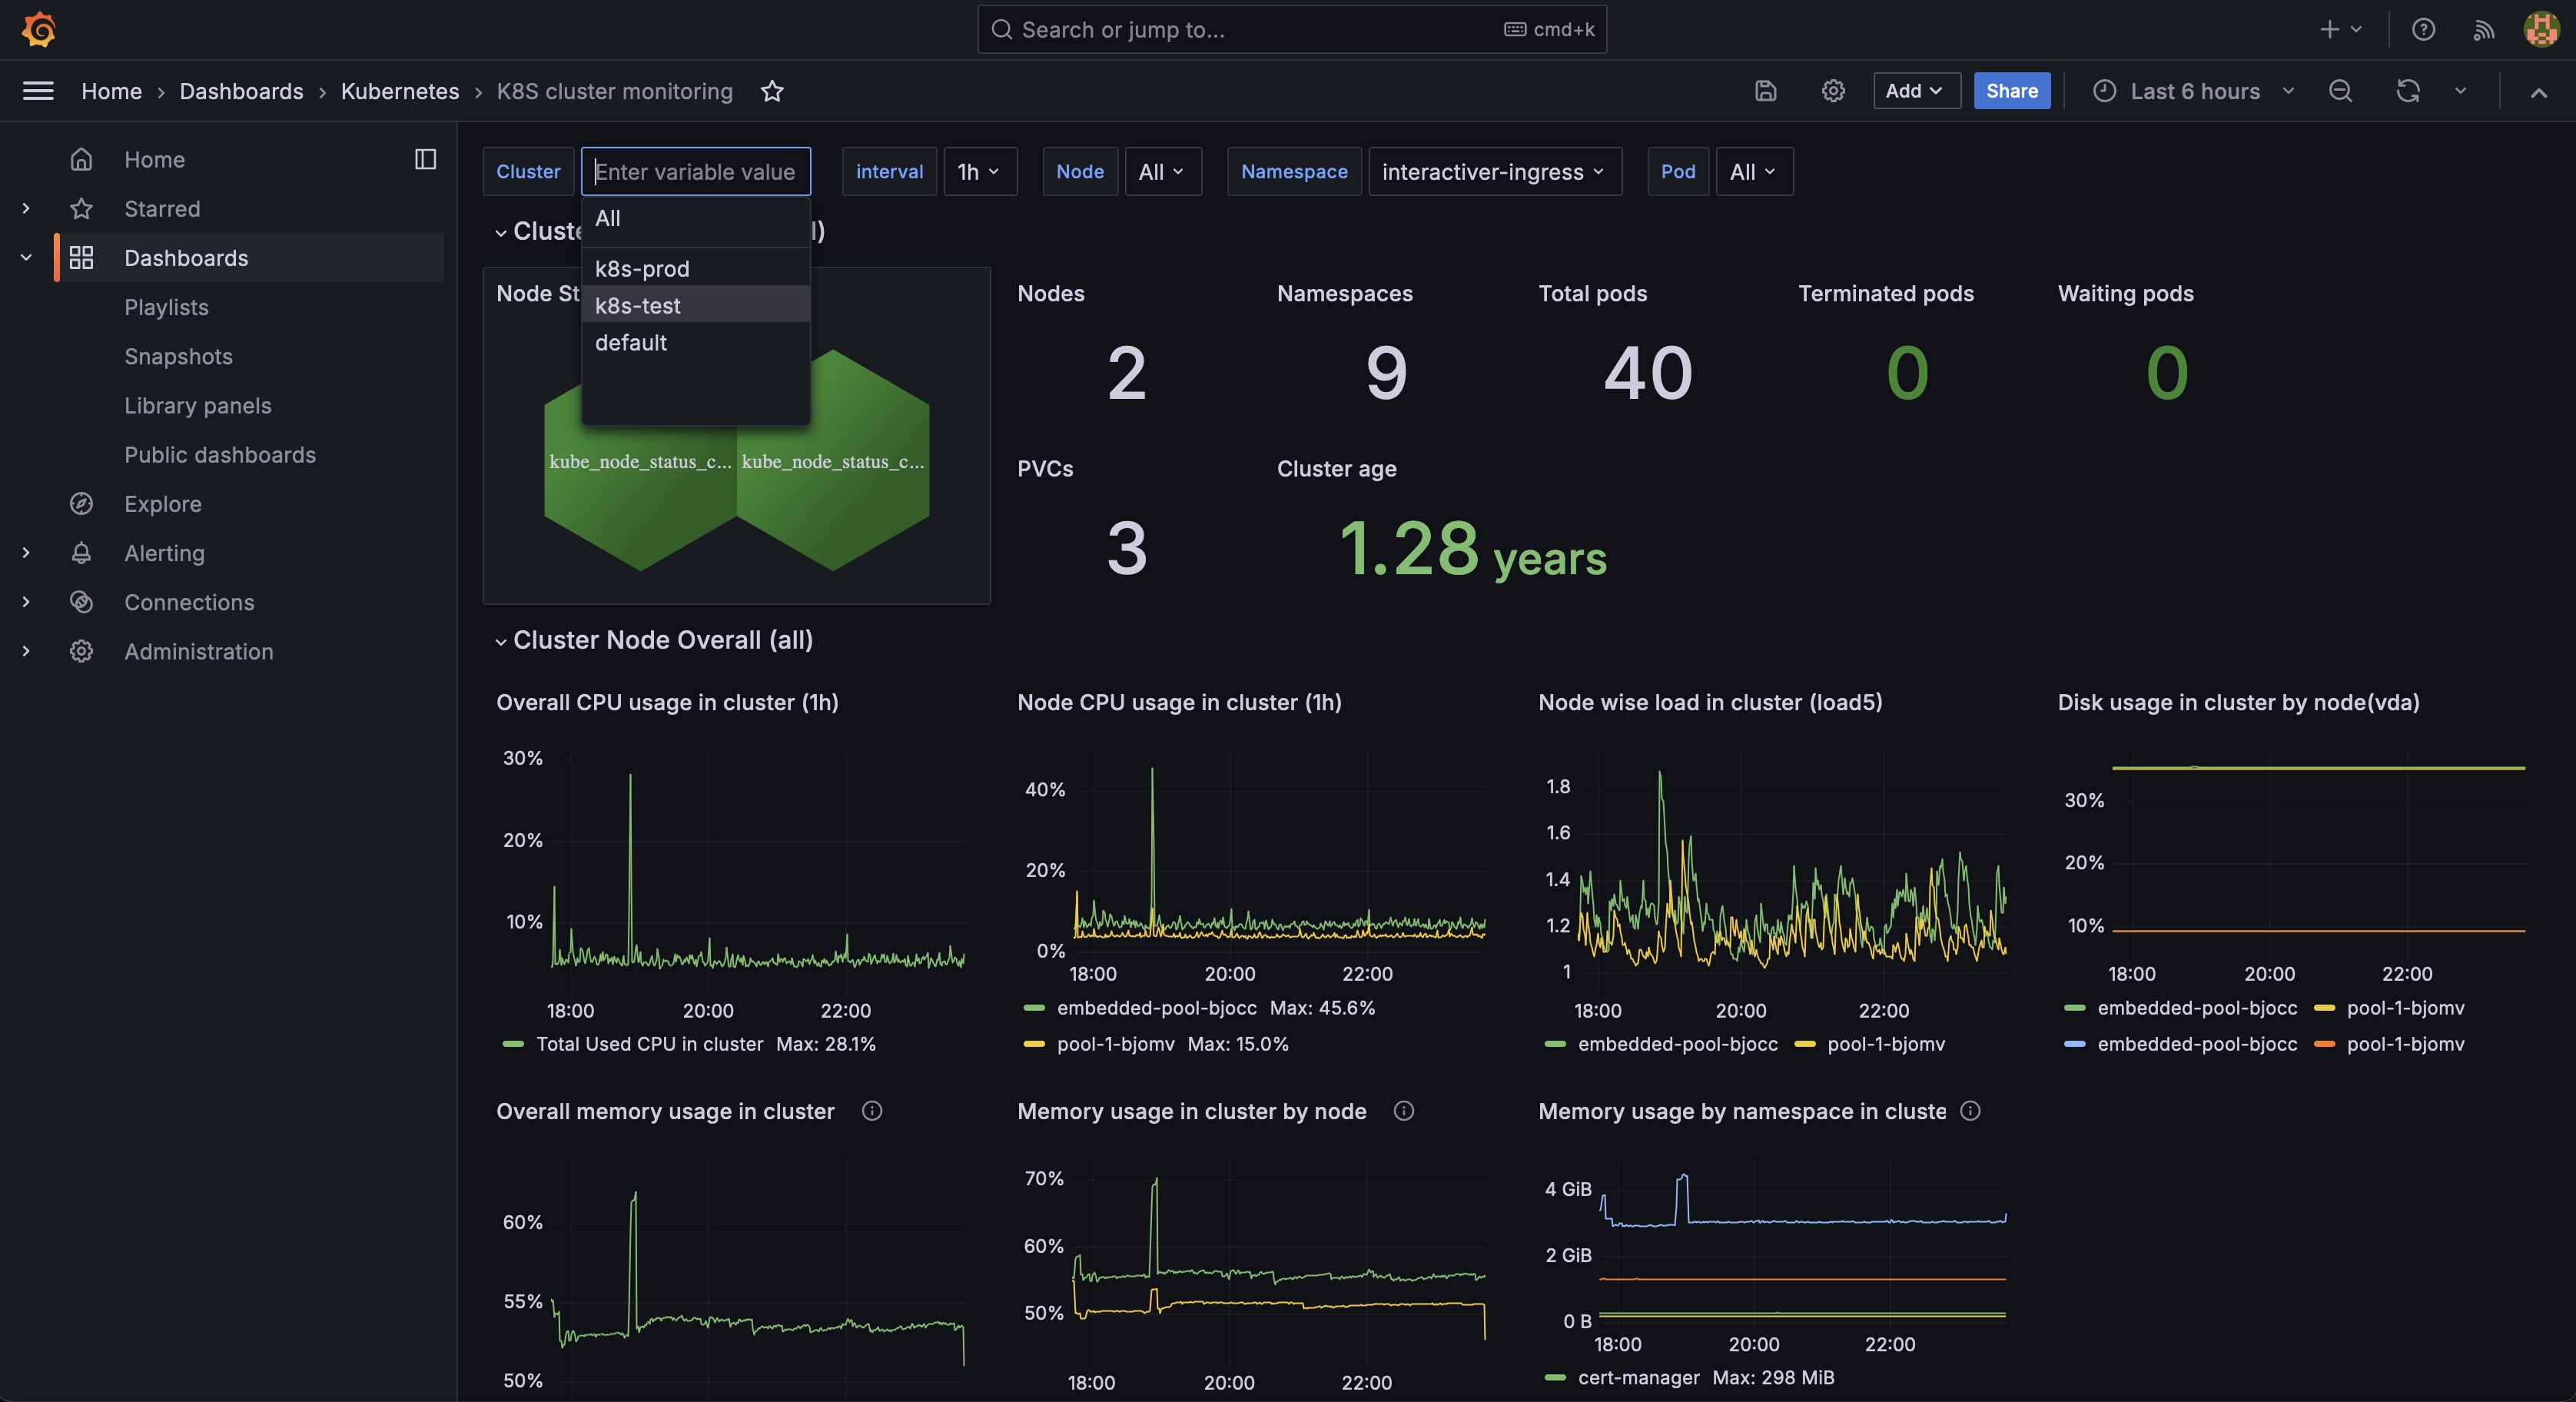Select All in Cluster dropdown list
The image size is (2576, 1402).
(x=696, y=218)
